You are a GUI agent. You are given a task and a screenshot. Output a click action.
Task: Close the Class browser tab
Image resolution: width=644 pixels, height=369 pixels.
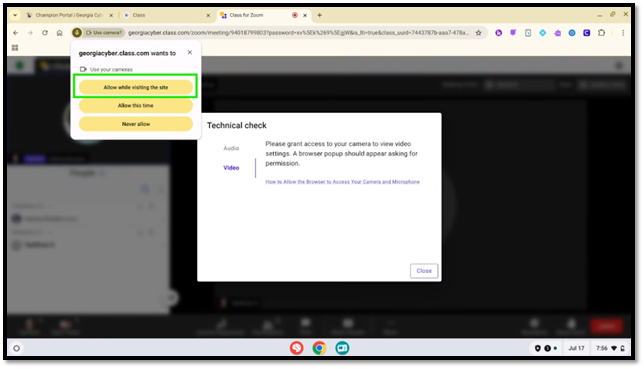pyautogui.click(x=208, y=15)
